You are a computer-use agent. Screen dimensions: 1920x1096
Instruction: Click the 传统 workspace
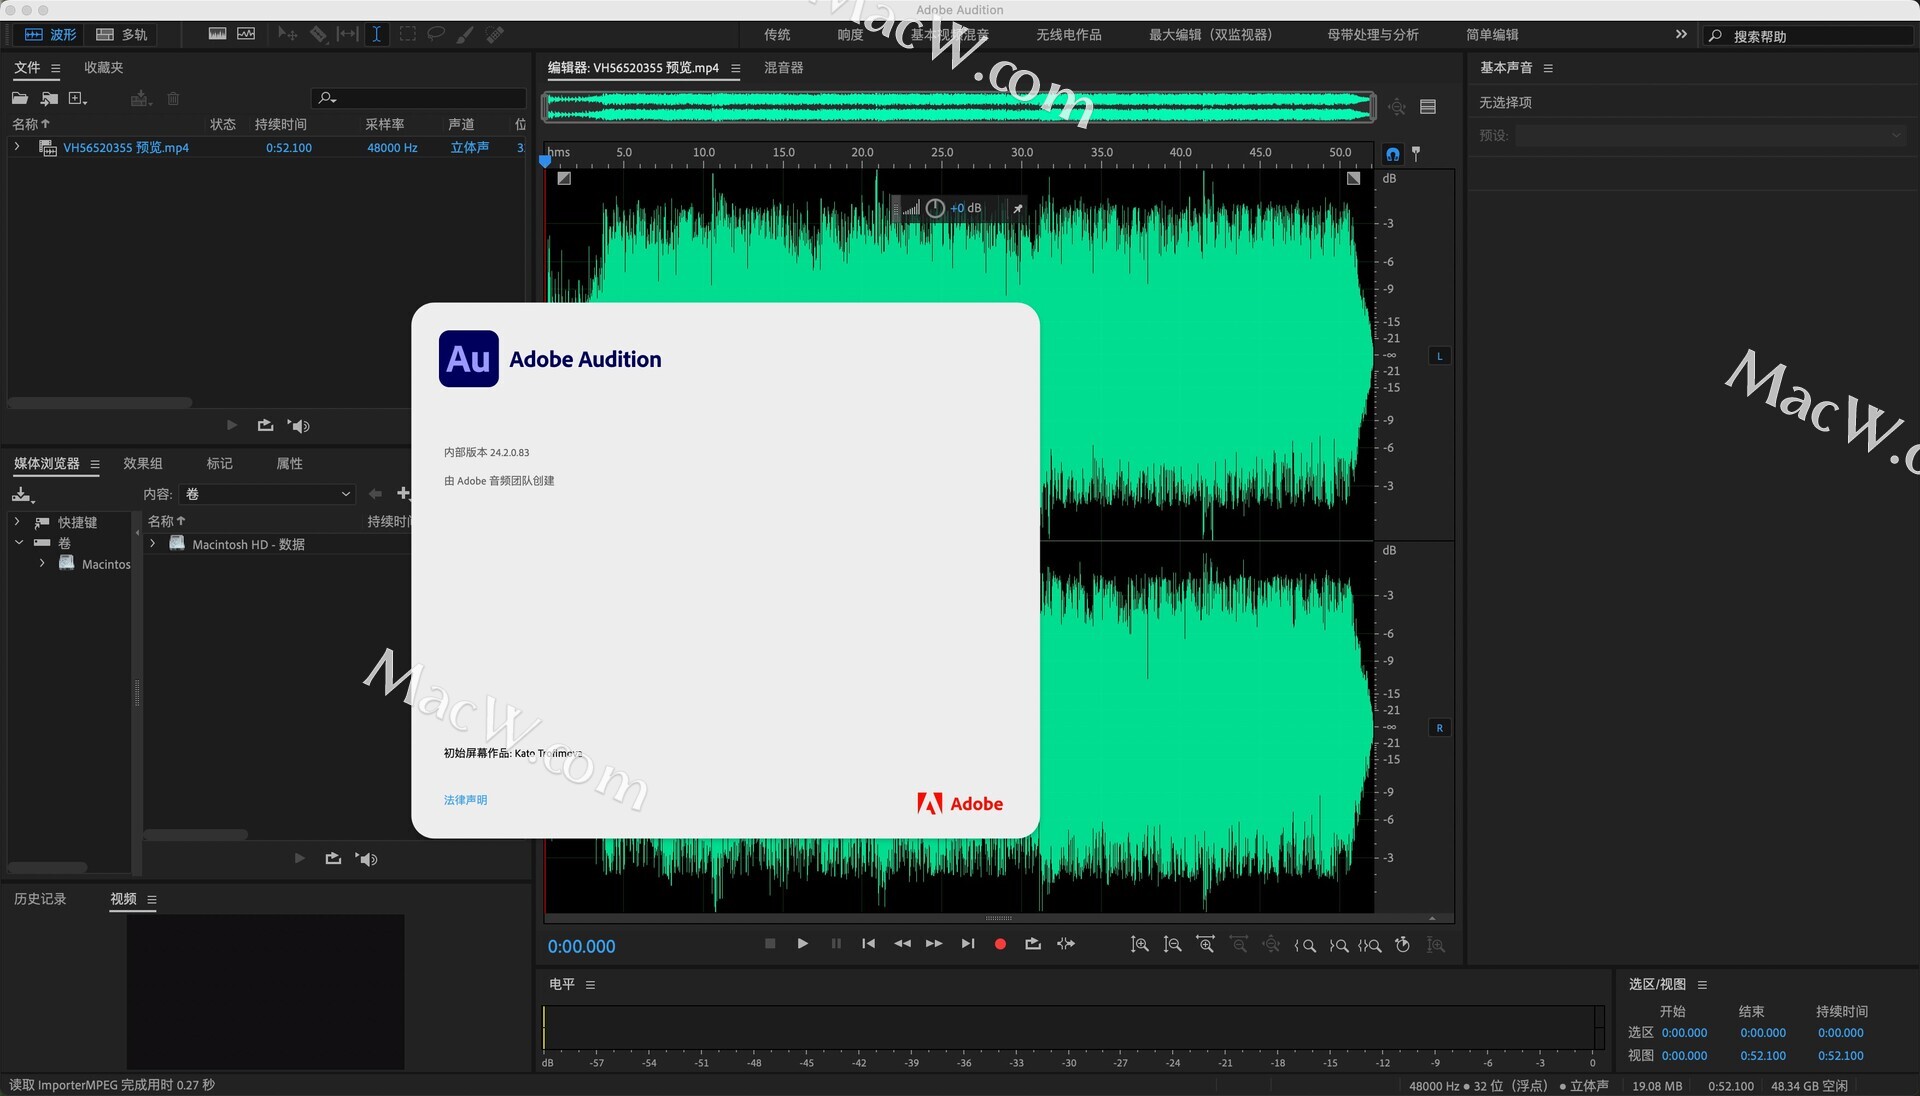click(777, 34)
